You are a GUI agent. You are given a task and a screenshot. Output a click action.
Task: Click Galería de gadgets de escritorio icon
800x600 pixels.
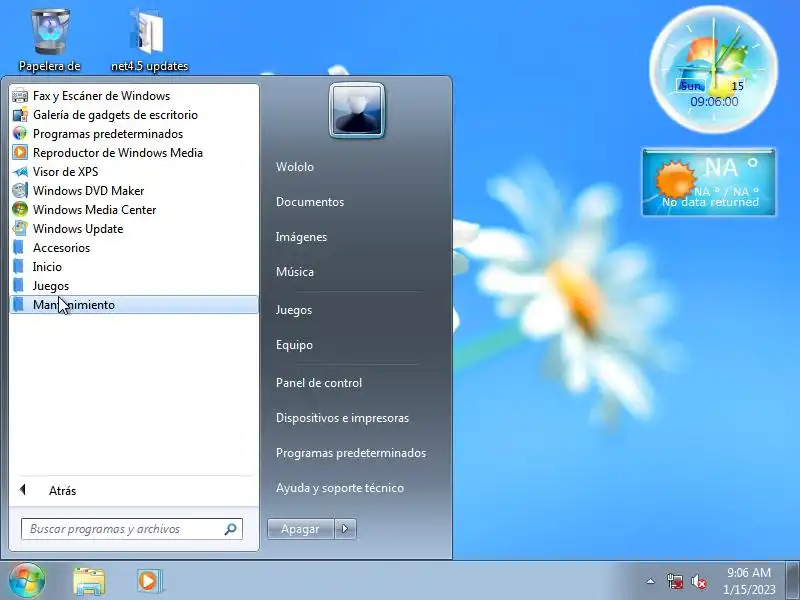tap(20, 115)
